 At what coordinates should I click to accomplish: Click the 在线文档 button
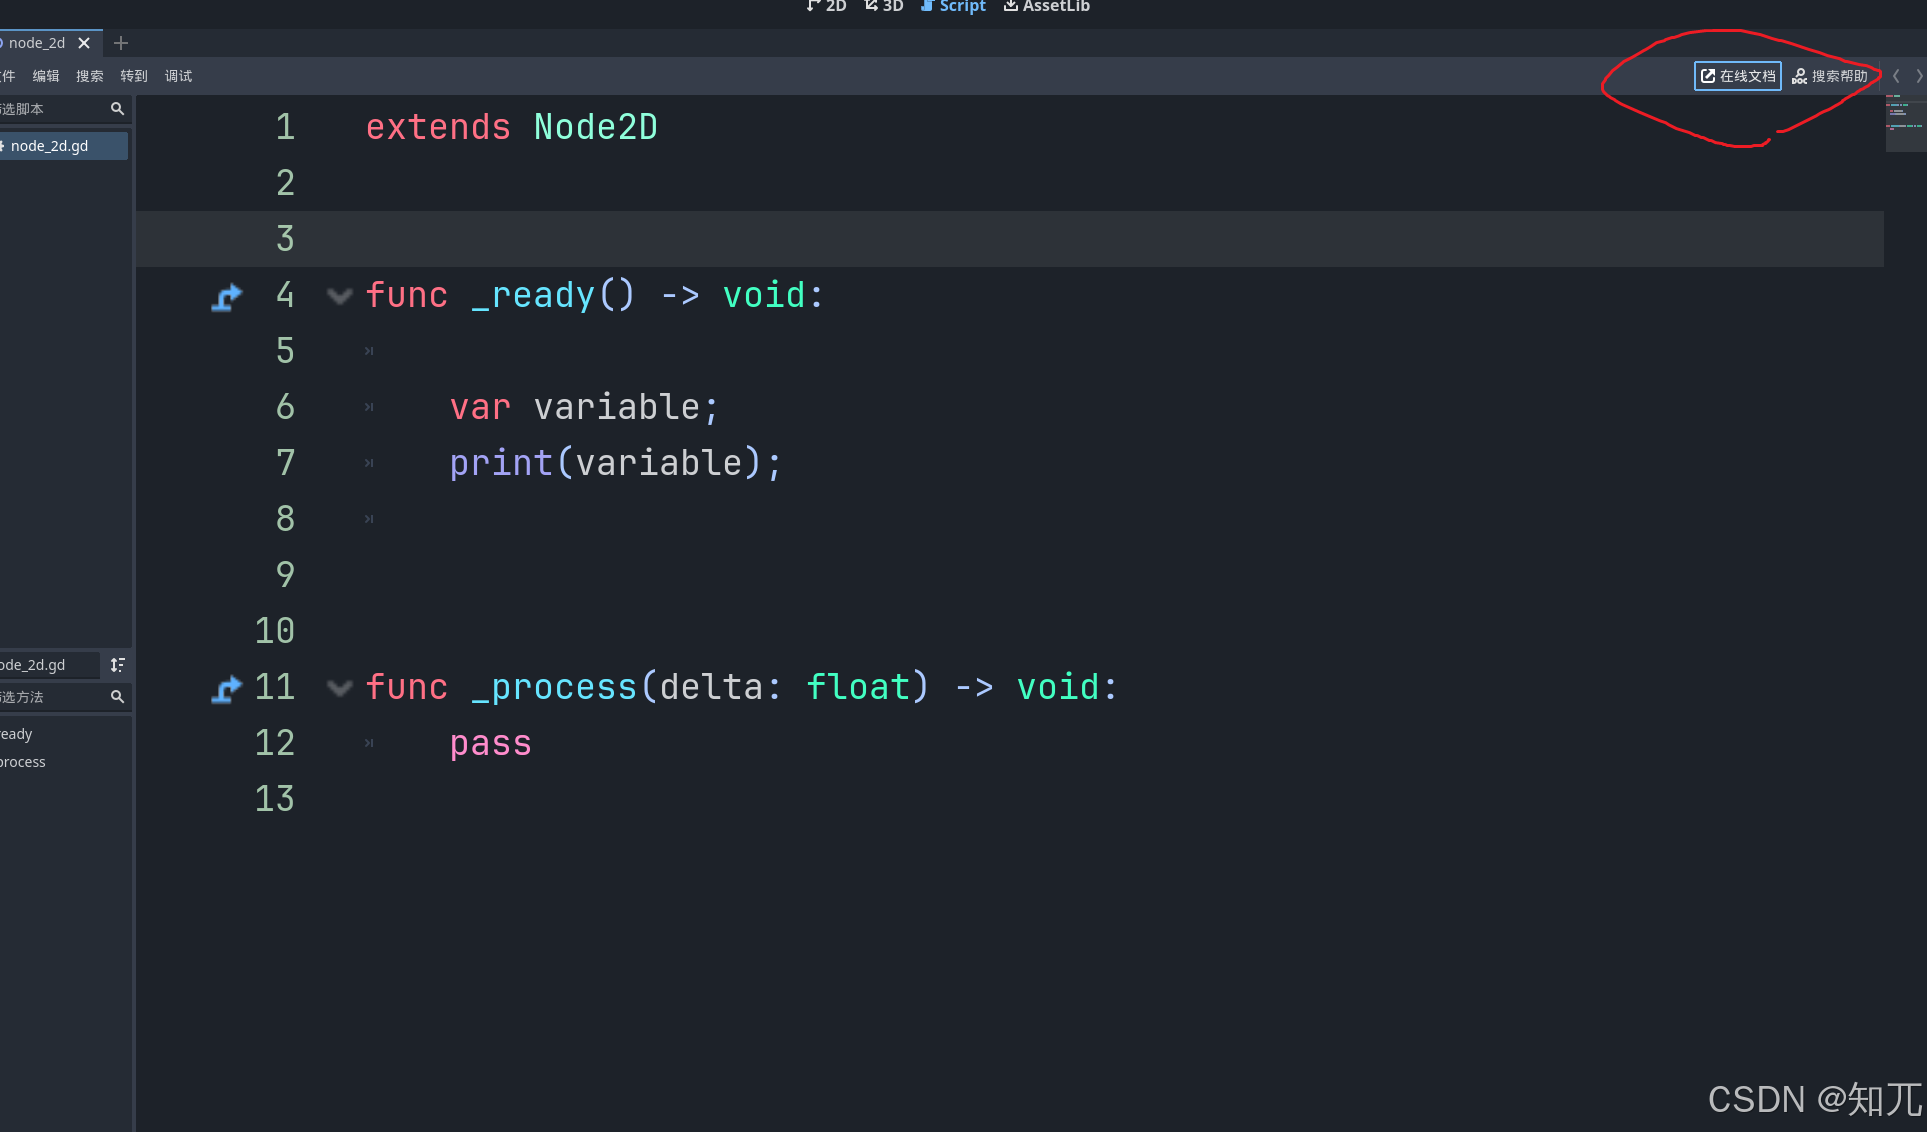(1737, 75)
